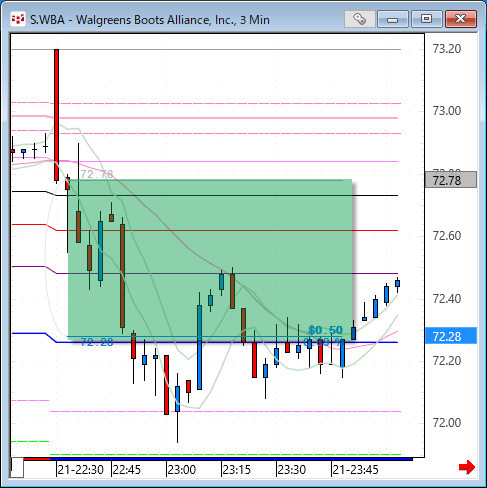Click the red horizontal line at 72.60
The image size is (487, 488).
click(227, 230)
